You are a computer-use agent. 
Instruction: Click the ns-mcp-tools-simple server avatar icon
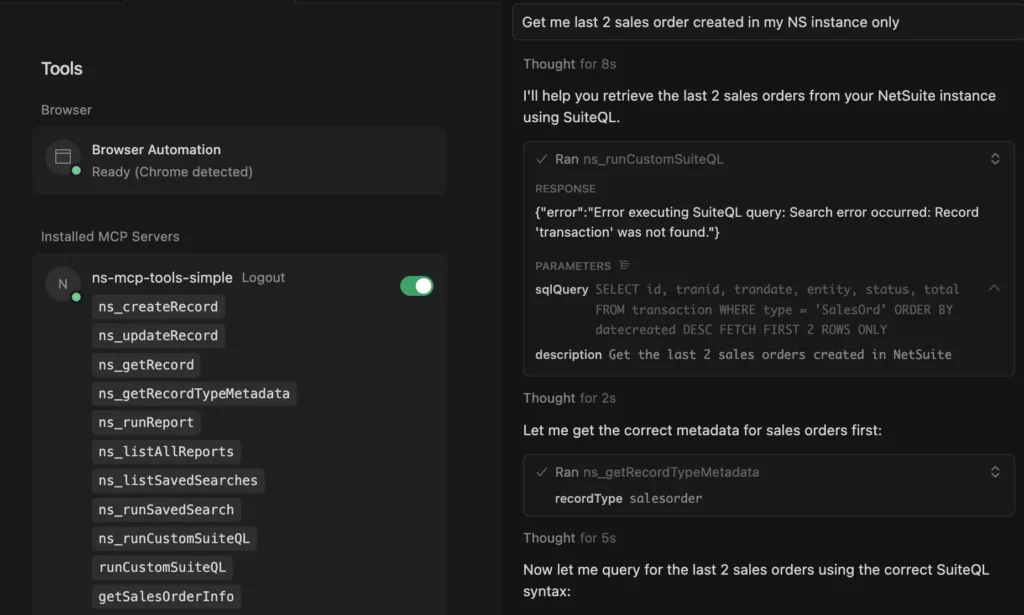click(63, 284)
